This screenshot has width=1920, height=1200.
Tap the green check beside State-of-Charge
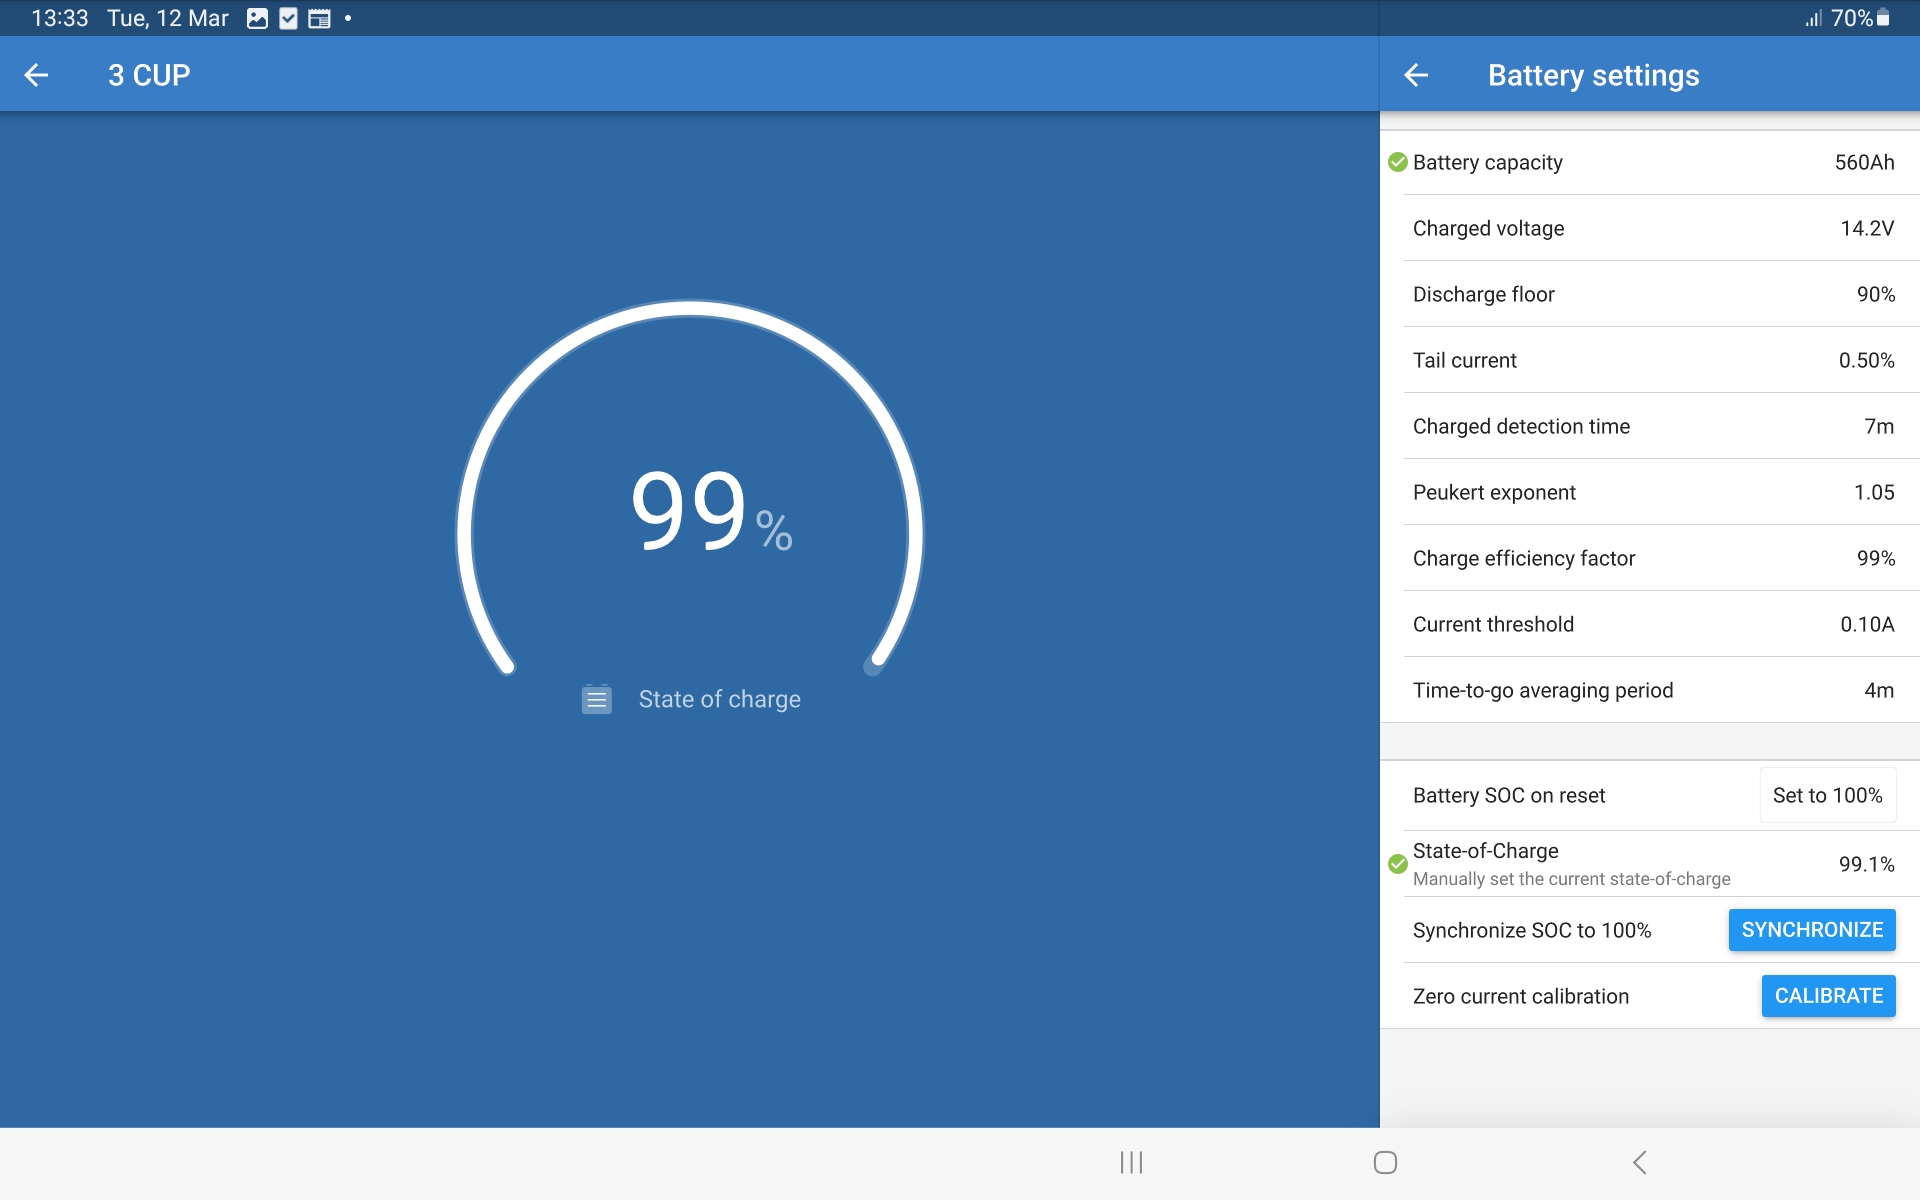(x=1398, y=864)
